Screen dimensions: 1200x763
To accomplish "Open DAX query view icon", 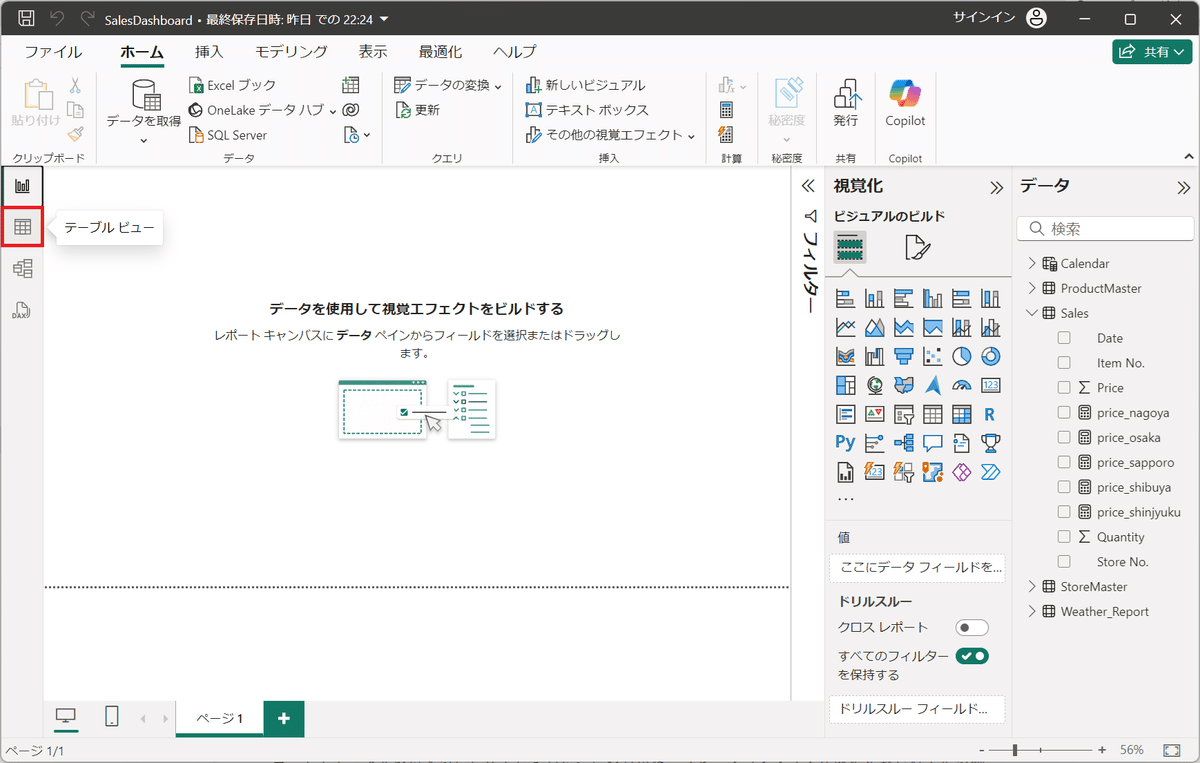I will (22, 309).
